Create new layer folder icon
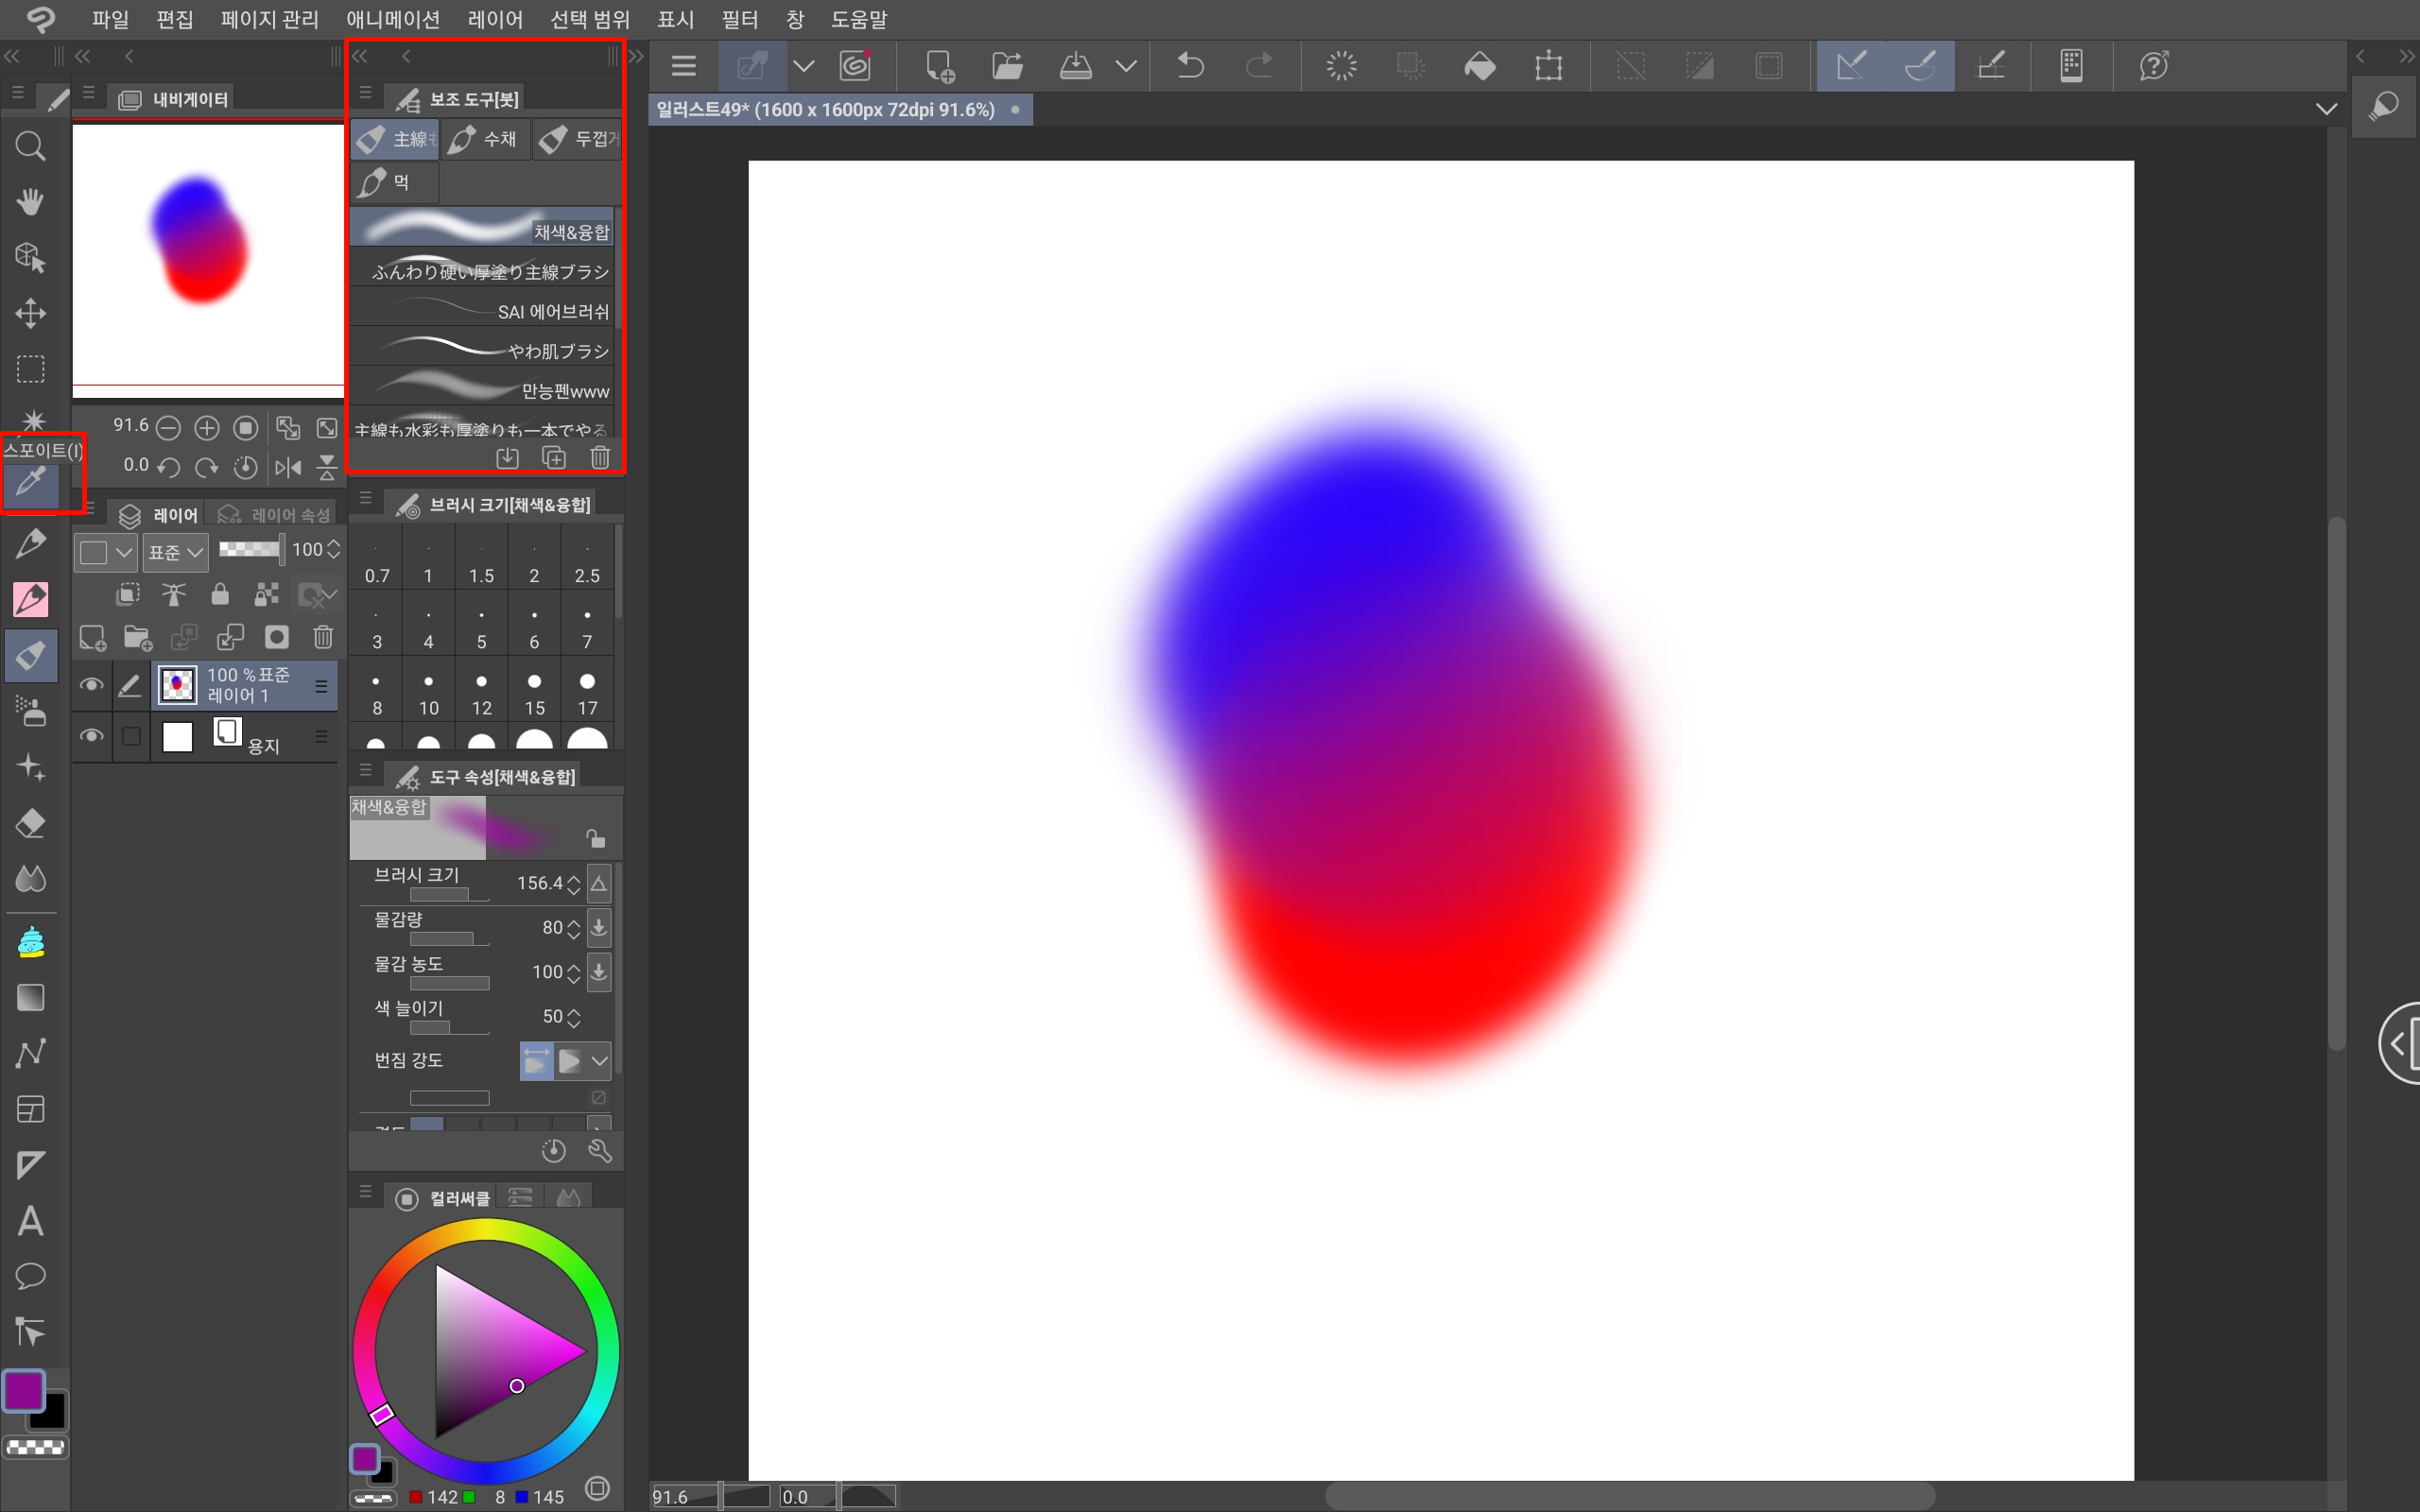 [x=138, y=637]
